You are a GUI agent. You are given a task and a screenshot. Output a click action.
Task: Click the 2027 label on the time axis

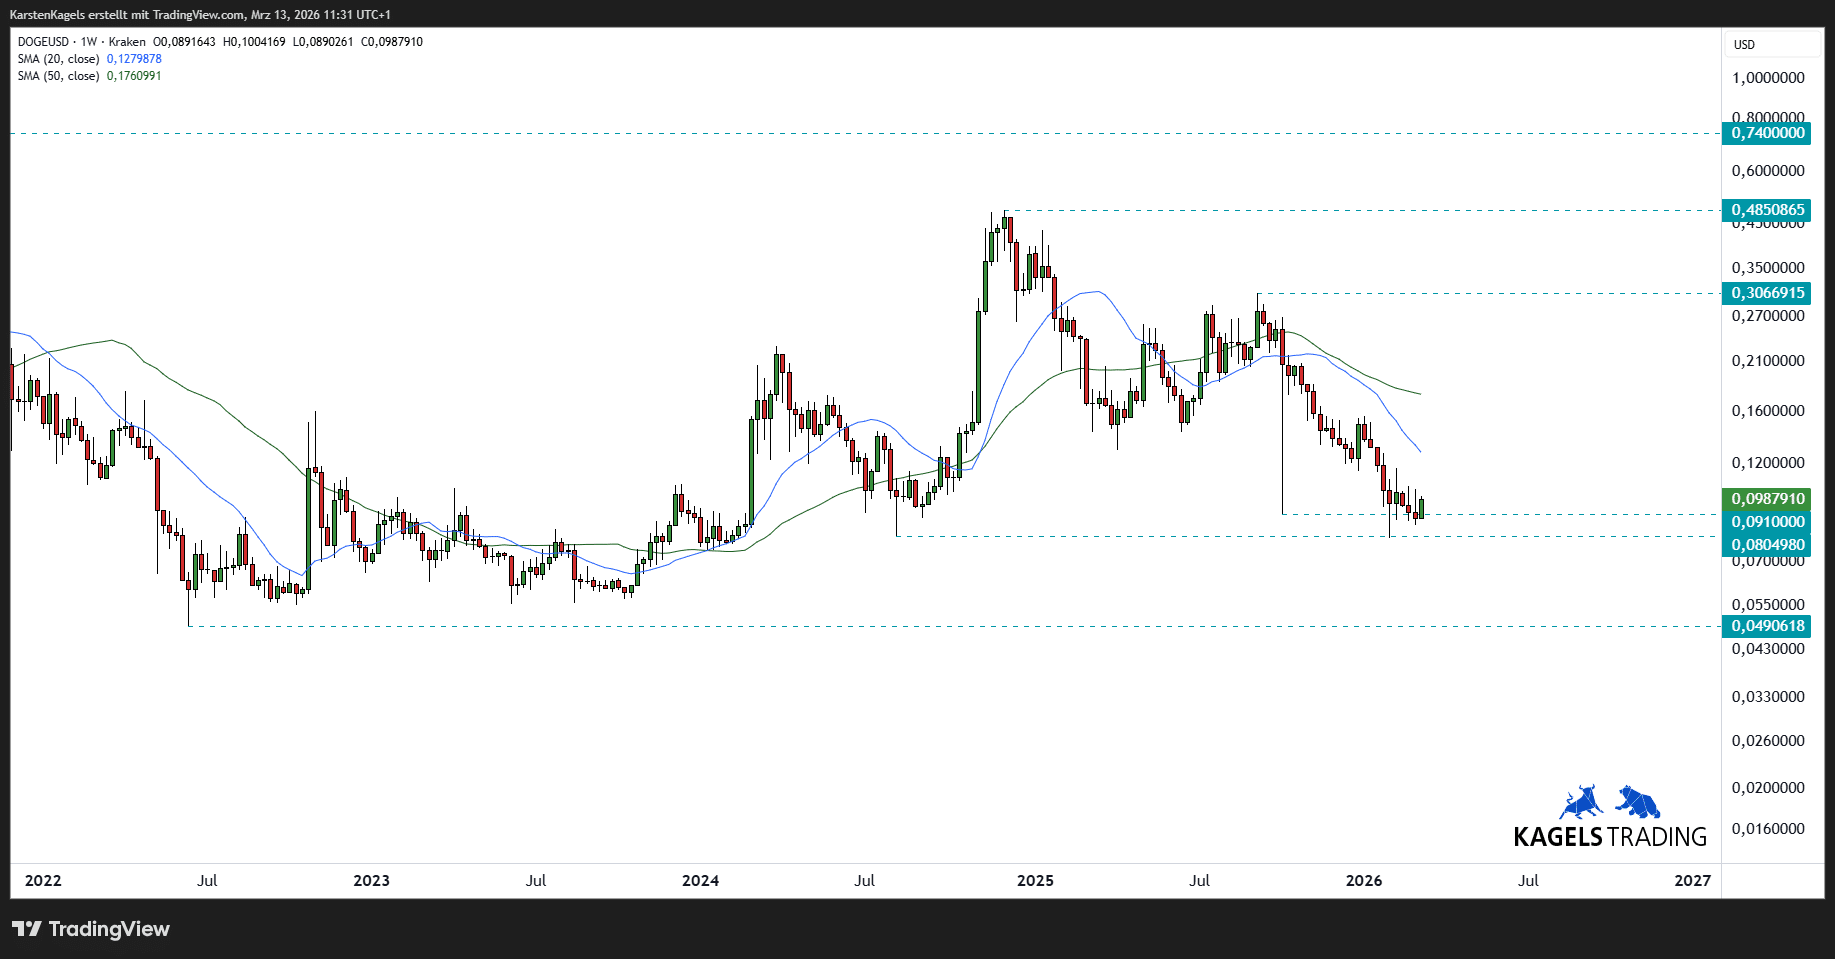[1691, 881]
